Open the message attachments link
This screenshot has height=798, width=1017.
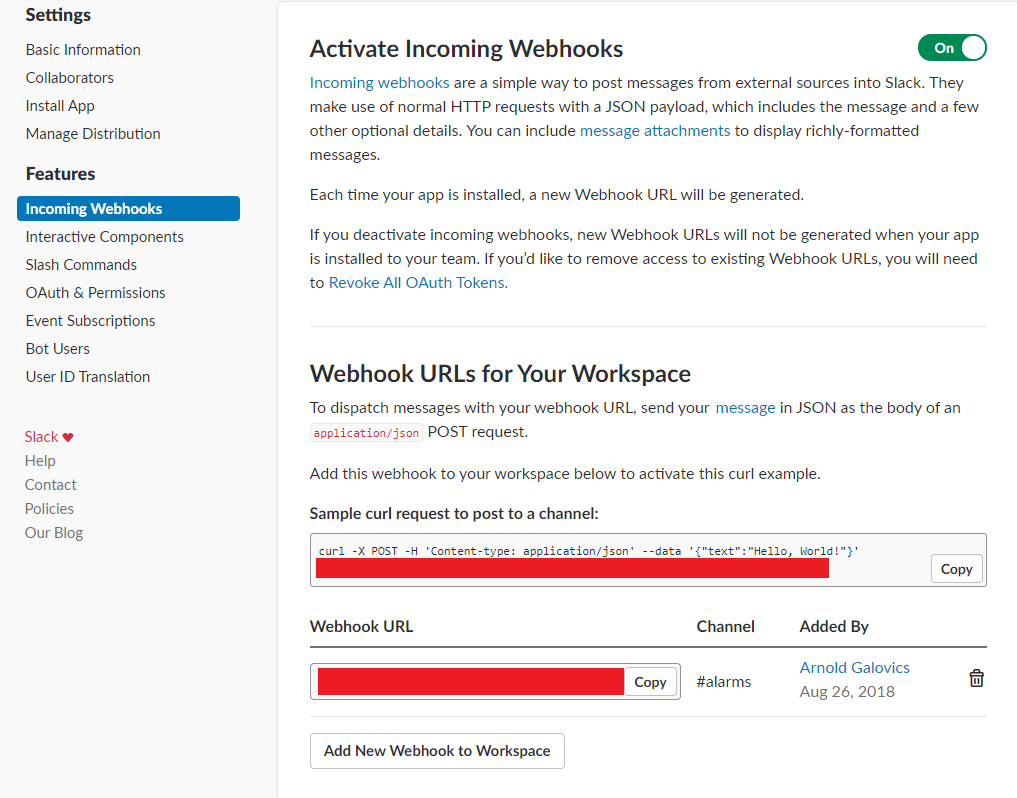point(655,131)
